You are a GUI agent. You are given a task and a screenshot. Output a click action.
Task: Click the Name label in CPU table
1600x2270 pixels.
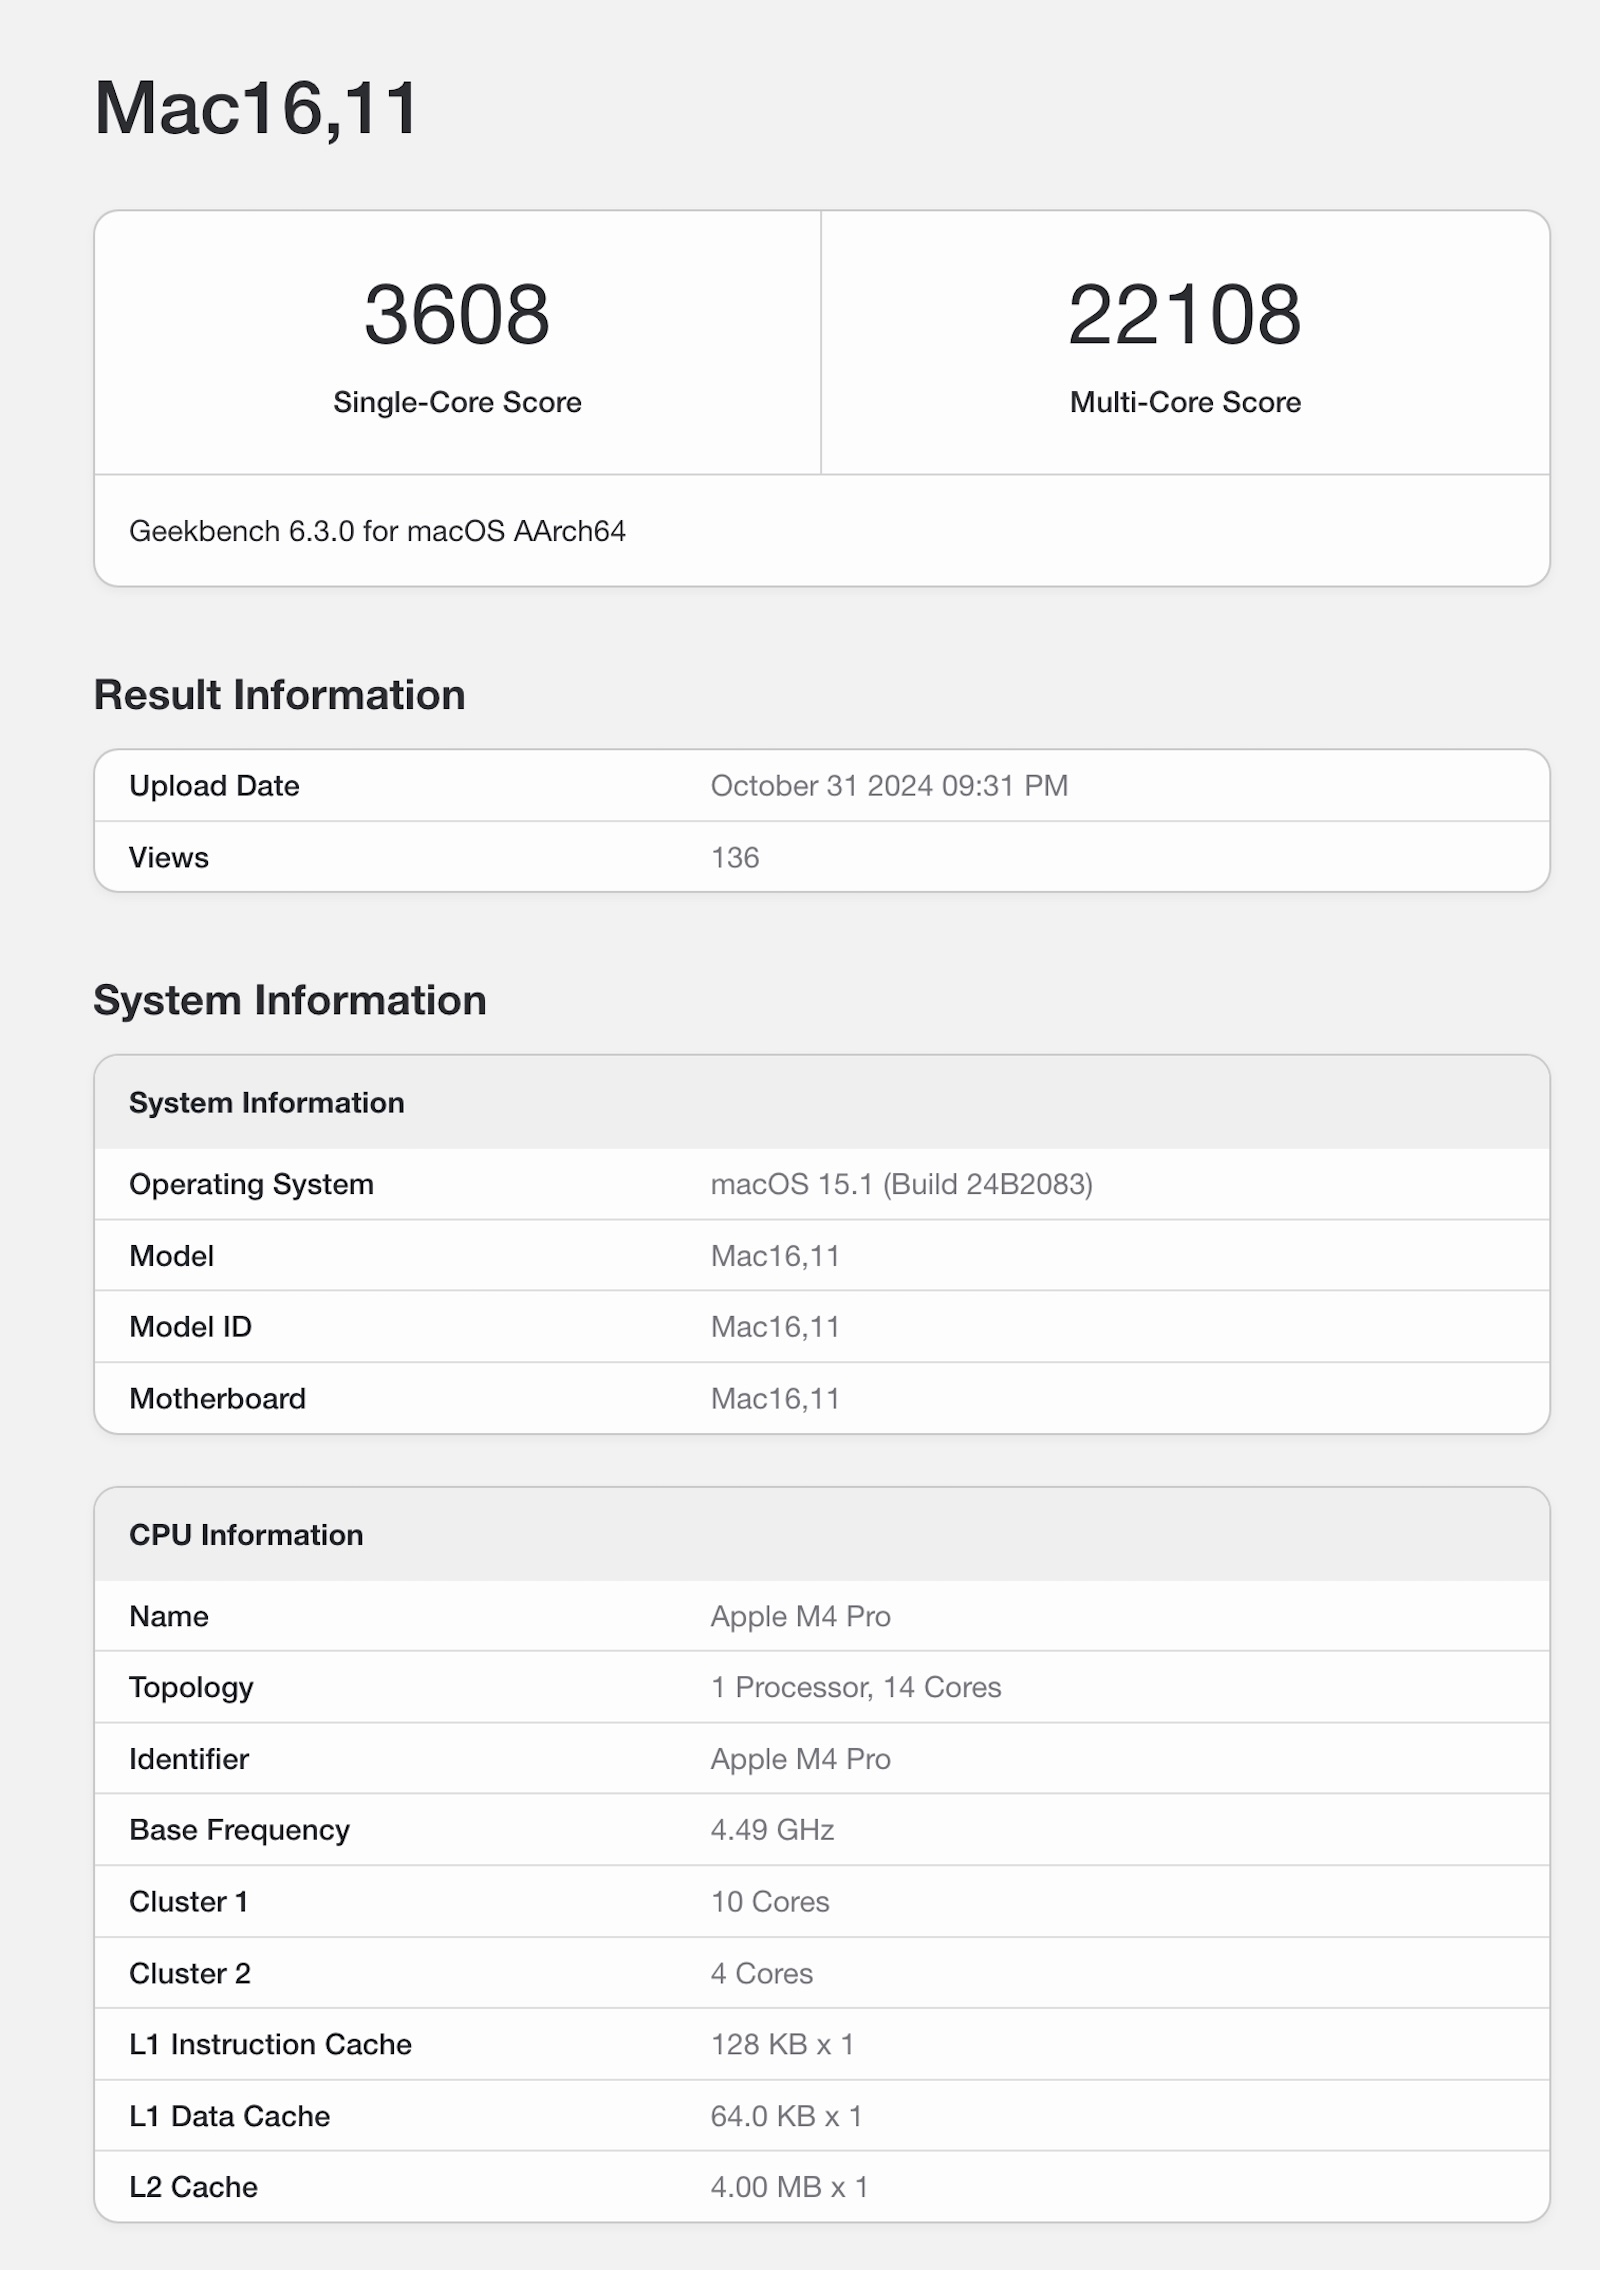click(x=169, y=1617)
